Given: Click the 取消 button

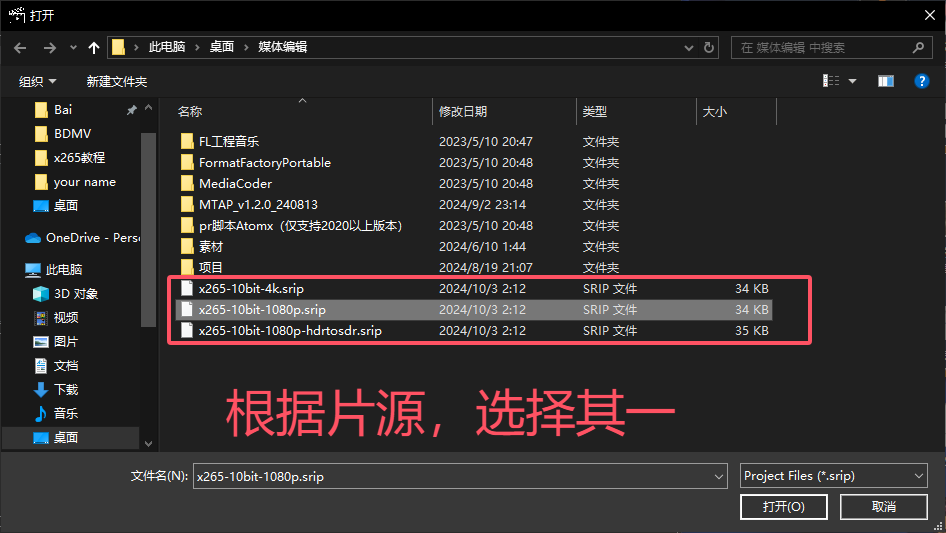Looking at the screenshot, I should pos(884,507).
